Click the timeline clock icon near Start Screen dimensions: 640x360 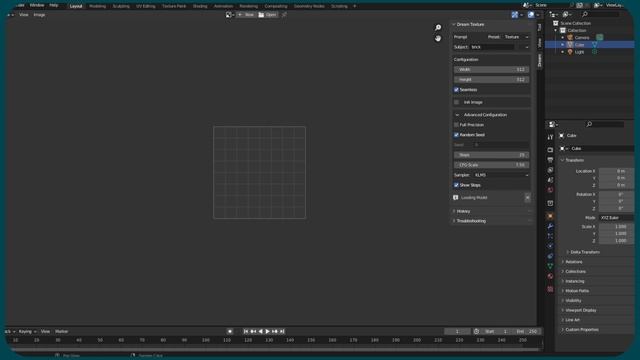[476, 331]
